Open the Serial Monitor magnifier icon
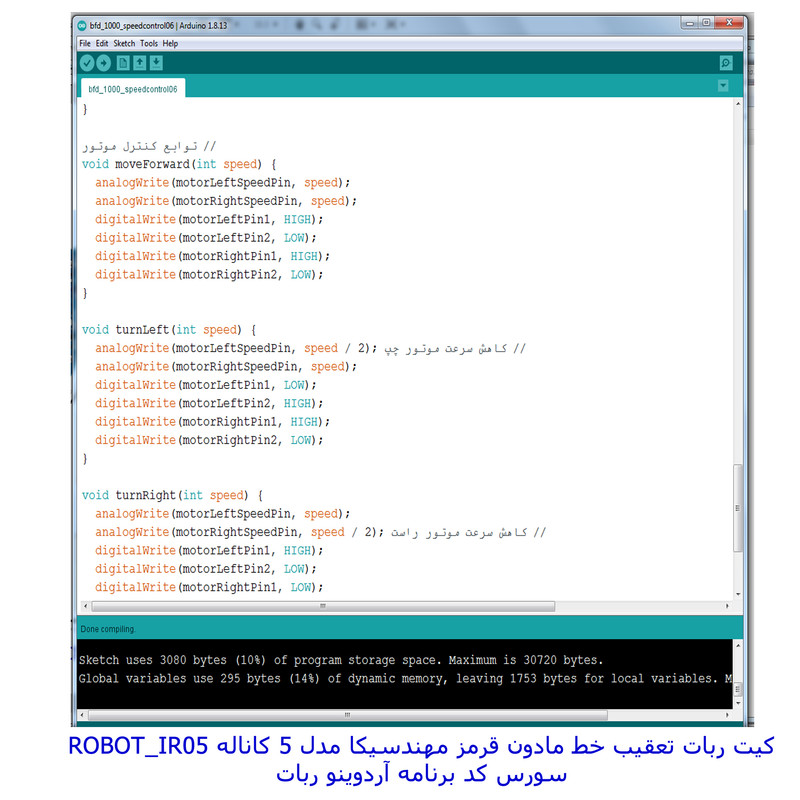This screenshot has width=800, height=800. click(x=725, y=63)
